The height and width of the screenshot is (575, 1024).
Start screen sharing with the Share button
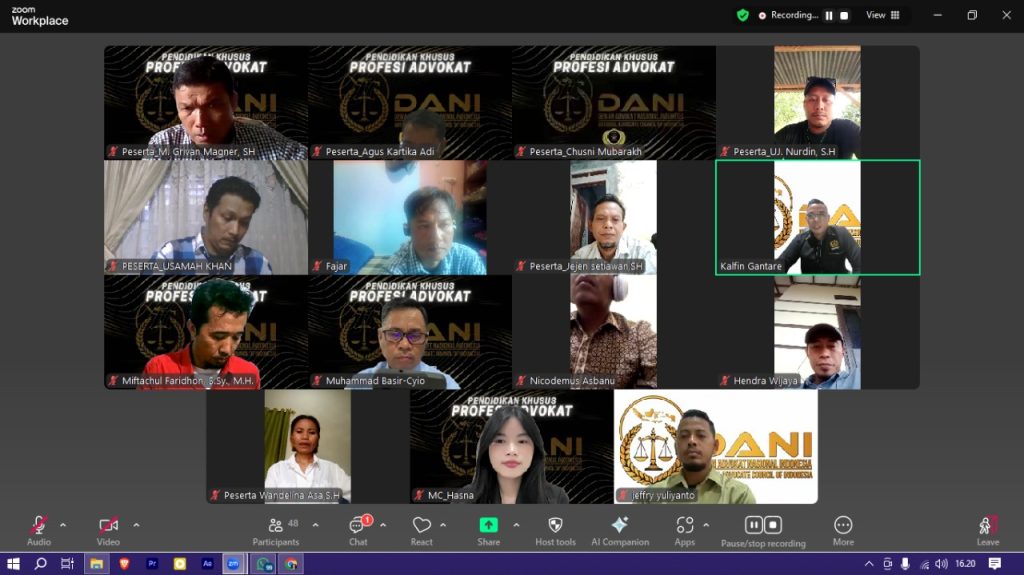pos(488,528)
